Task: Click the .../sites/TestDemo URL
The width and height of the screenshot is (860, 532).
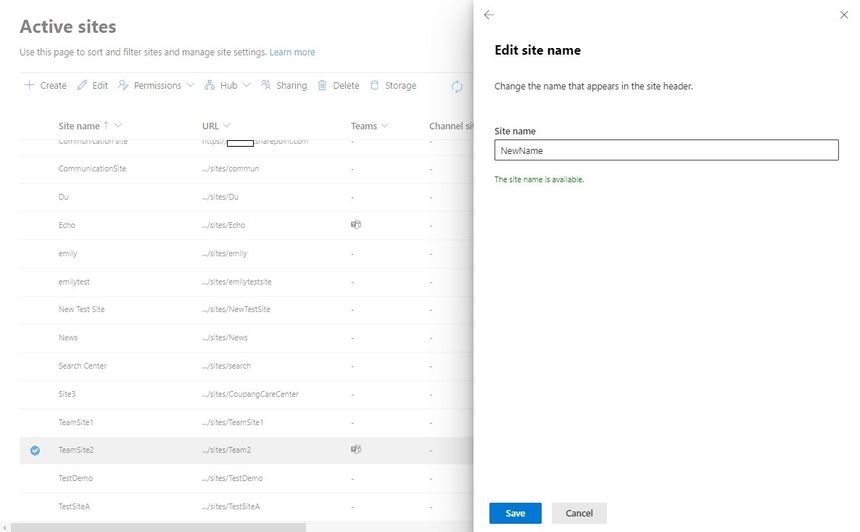Action: (232, 478)
